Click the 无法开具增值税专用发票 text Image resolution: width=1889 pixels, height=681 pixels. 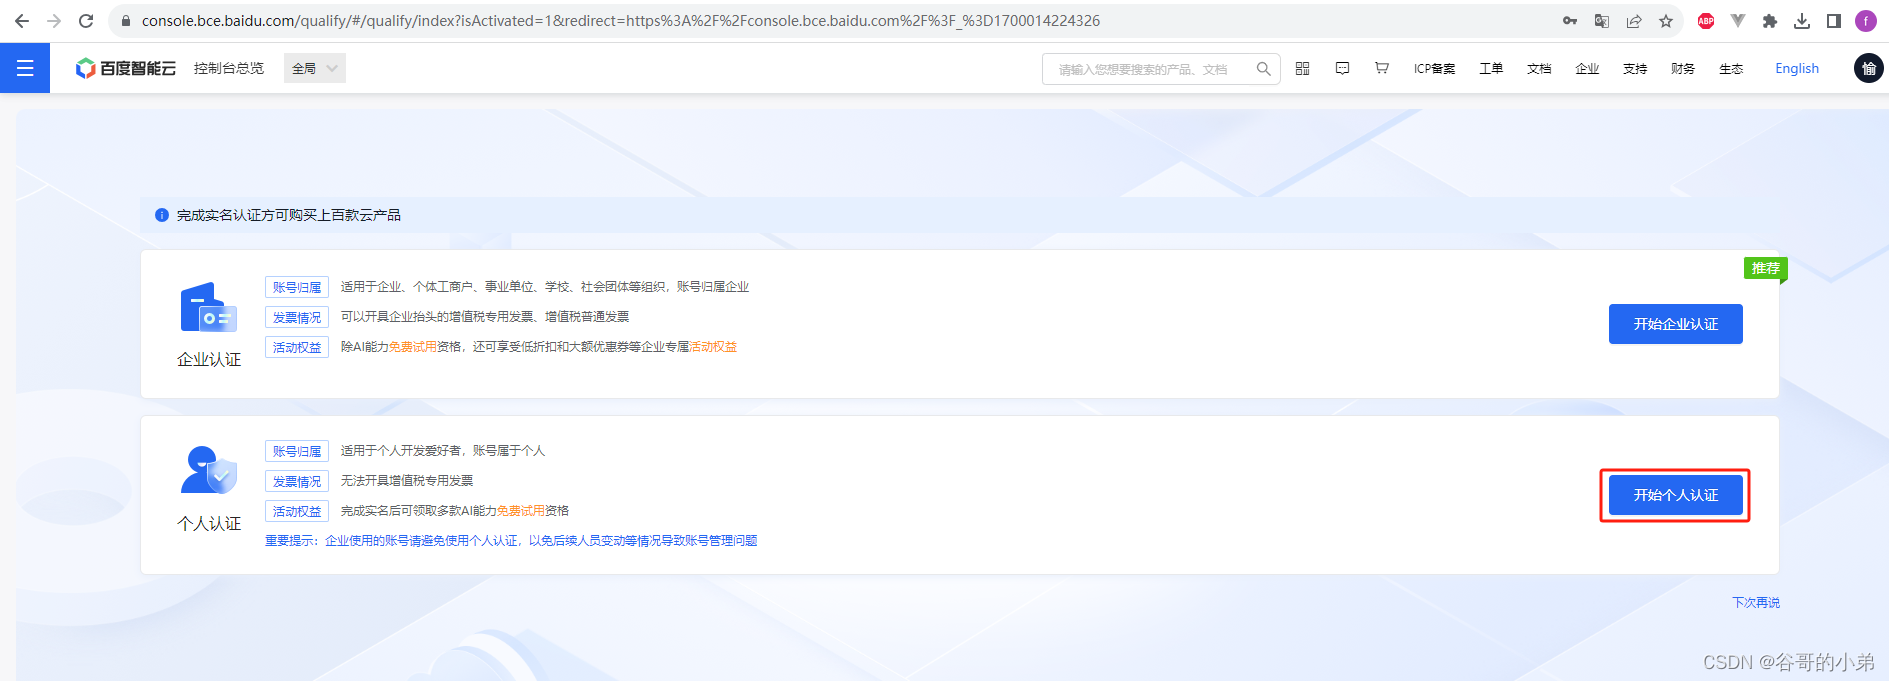407,481
